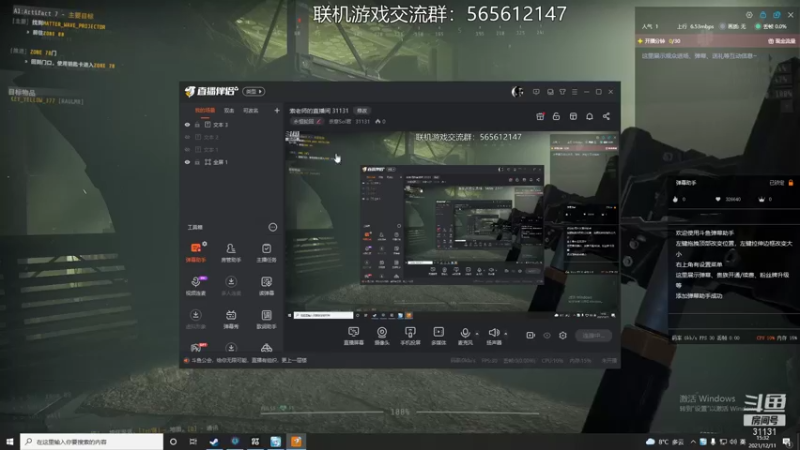Viewport: 800px width, 450px height.
Task: Click the bell notification icon above preview
Action: pos(589,116)
